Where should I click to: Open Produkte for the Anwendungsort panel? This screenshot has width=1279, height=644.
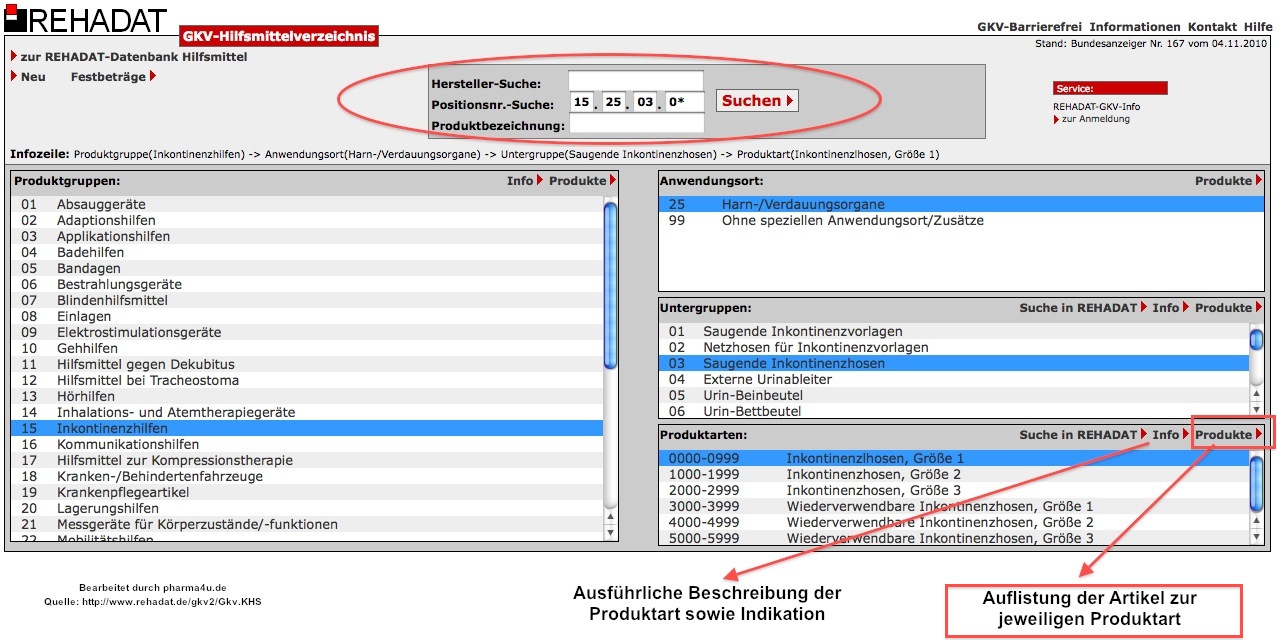[x=1225, y=181]
